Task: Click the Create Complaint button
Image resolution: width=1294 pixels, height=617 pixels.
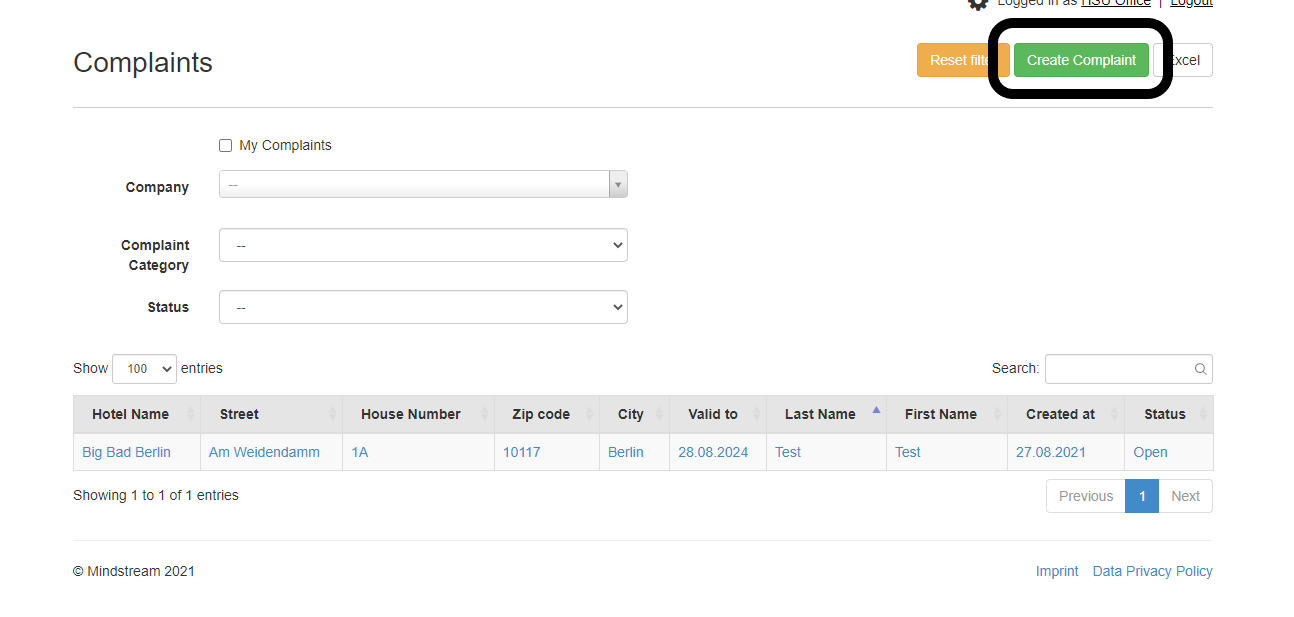Action: (1080, 60)
